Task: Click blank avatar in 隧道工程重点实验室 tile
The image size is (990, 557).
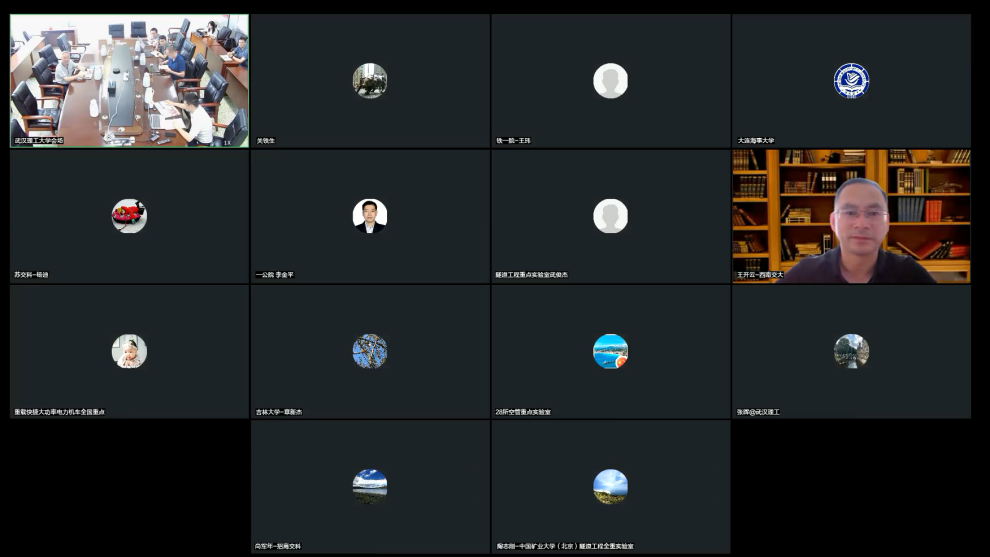Action: 610,216
